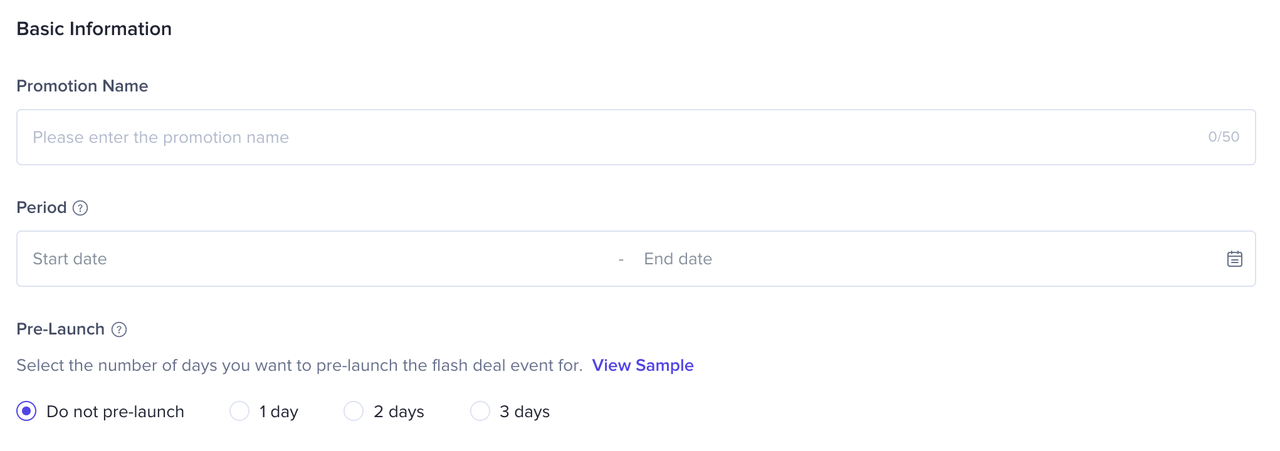Click the "3 days" option label text
The width and height of the screenshot is (1280, 451).
524,411
